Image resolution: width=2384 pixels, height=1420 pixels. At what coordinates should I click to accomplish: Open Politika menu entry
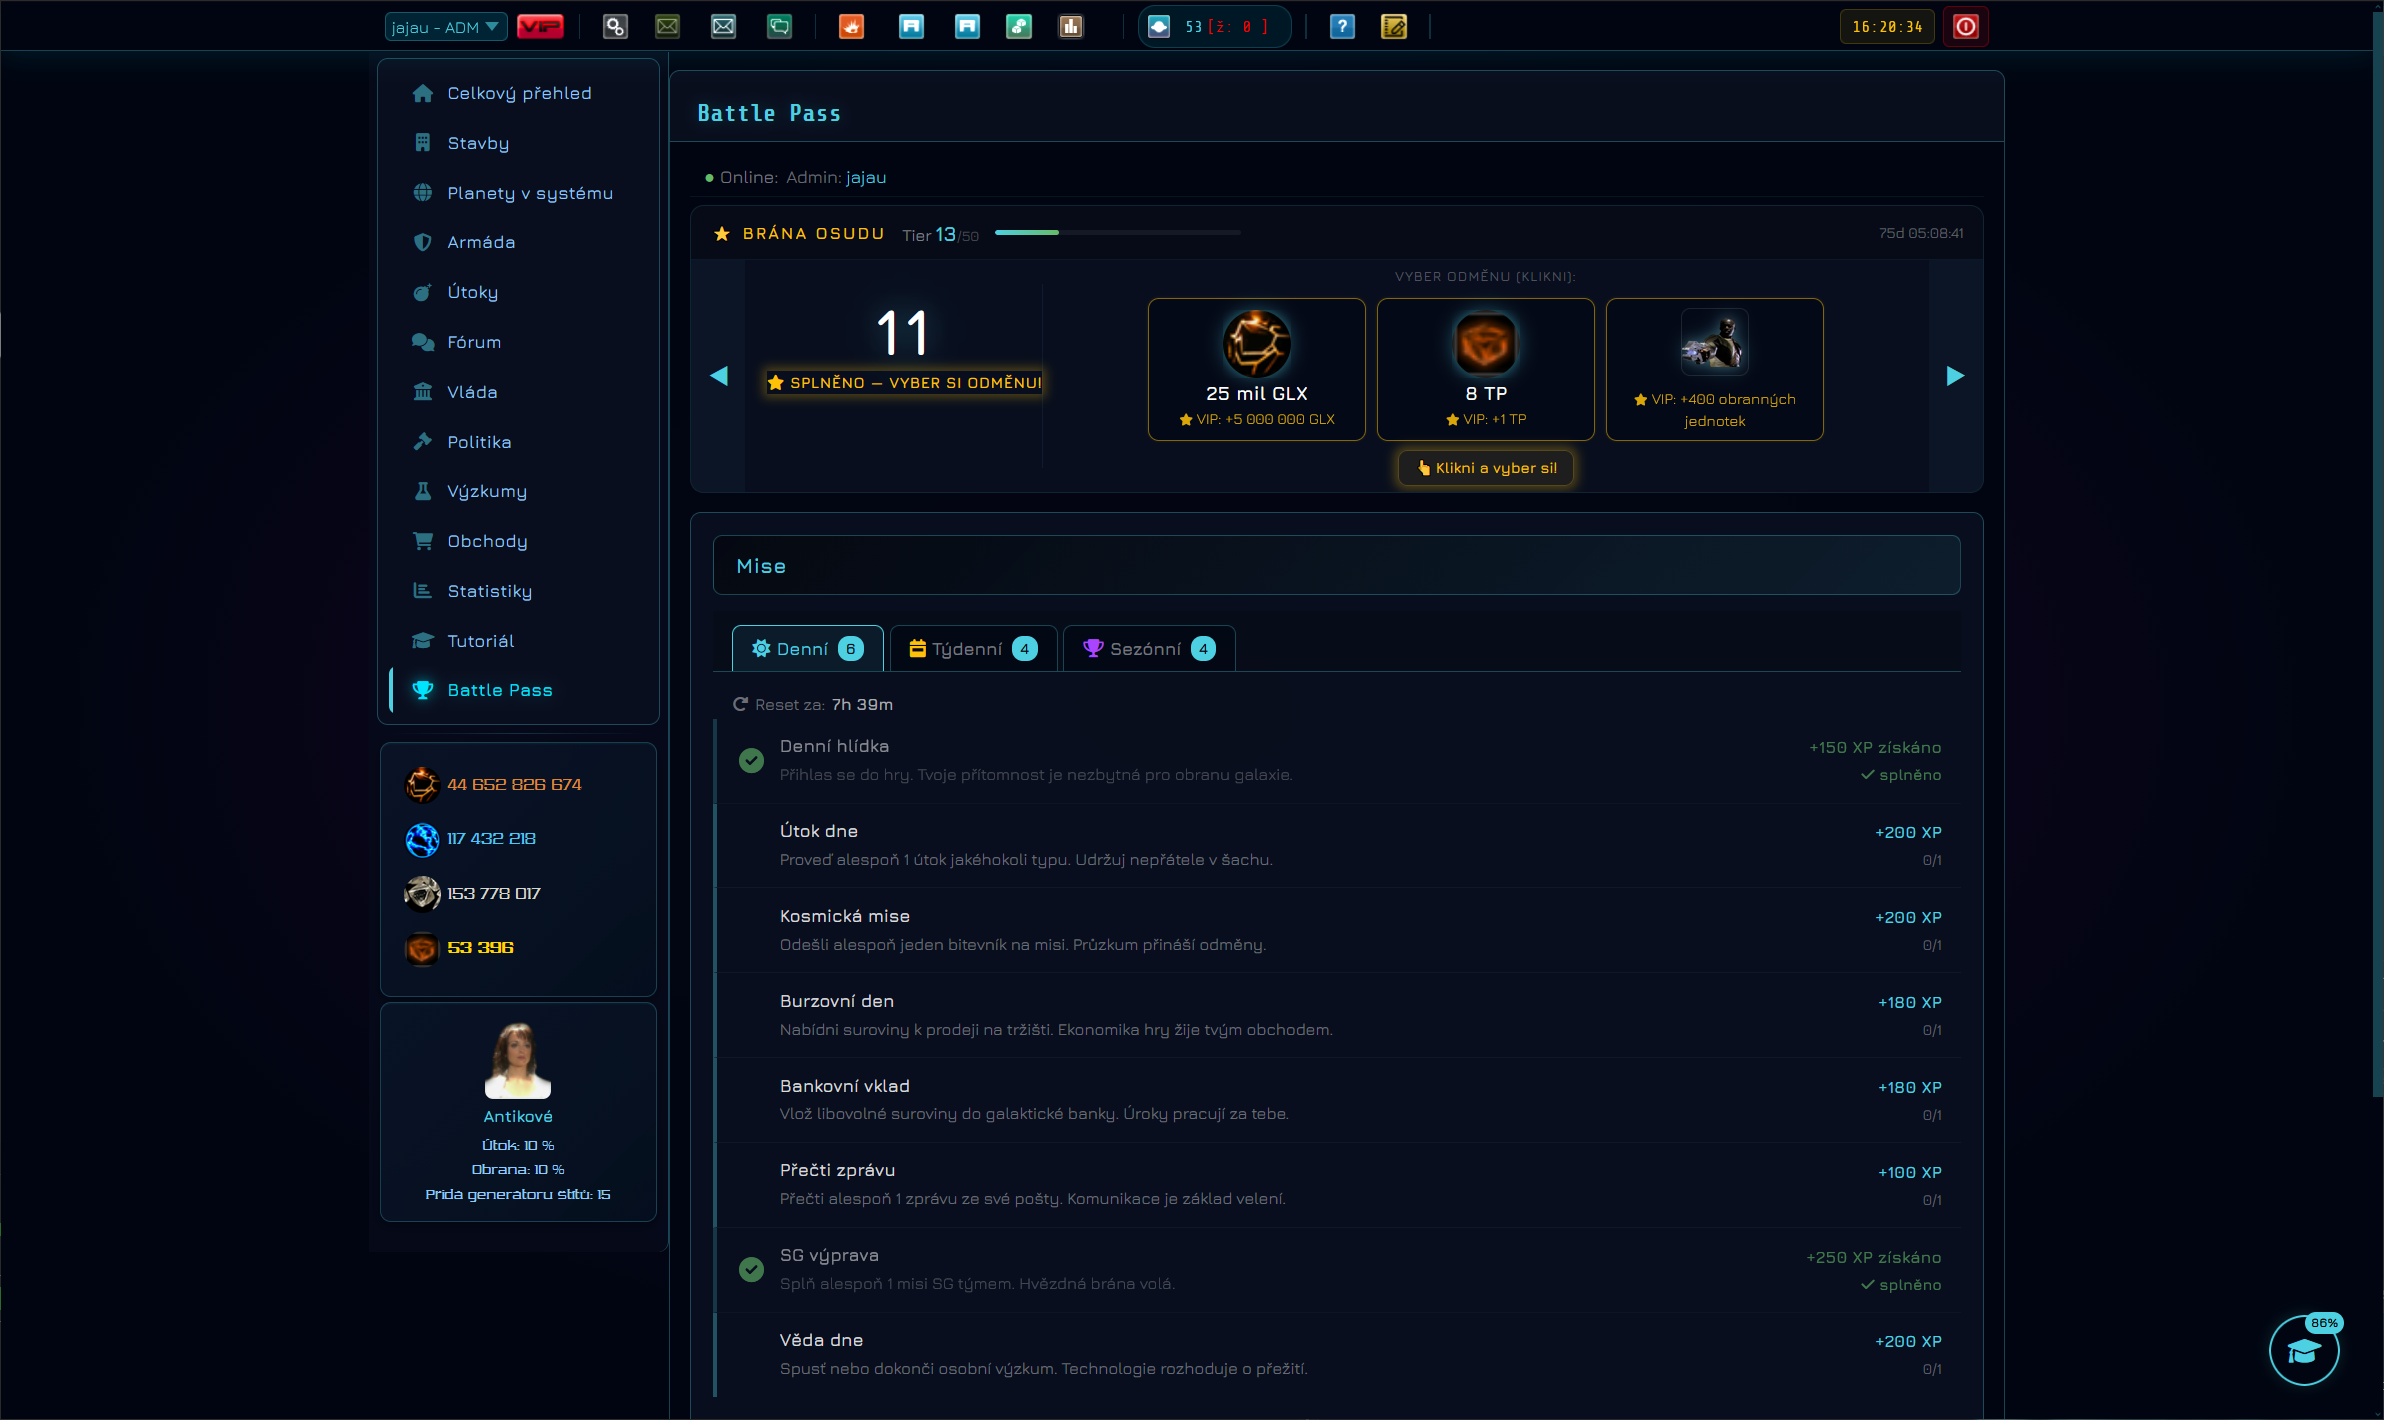pos(519,442)
